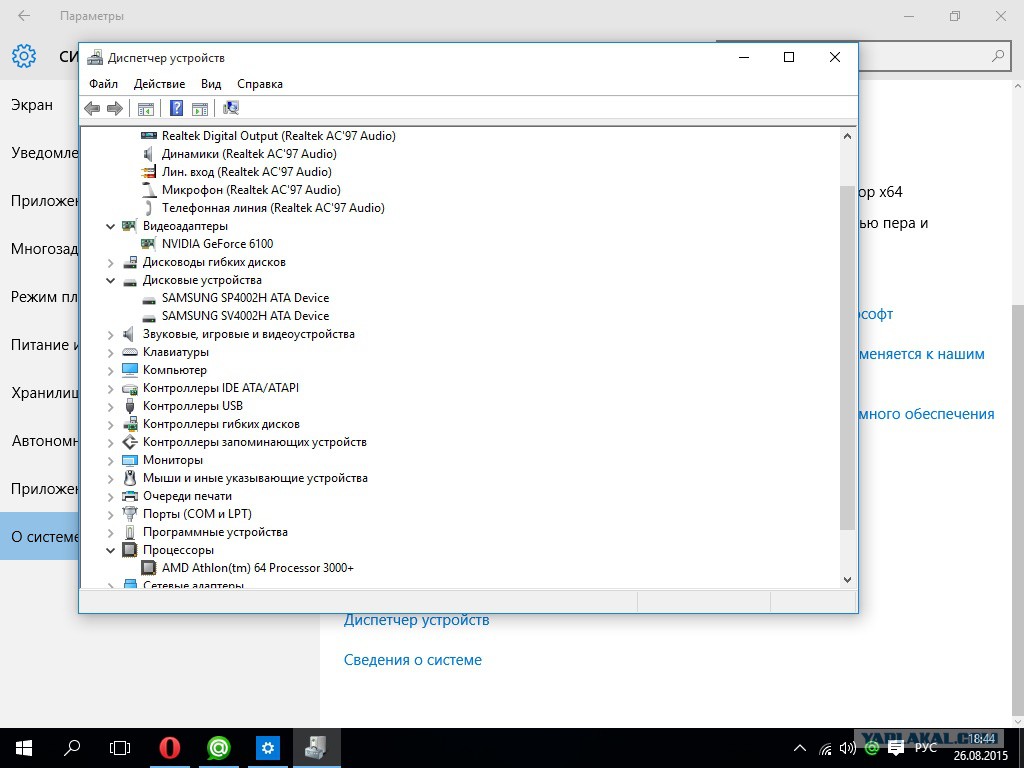
Task: Click the Settings gear icon
Action: click(24, 56)
